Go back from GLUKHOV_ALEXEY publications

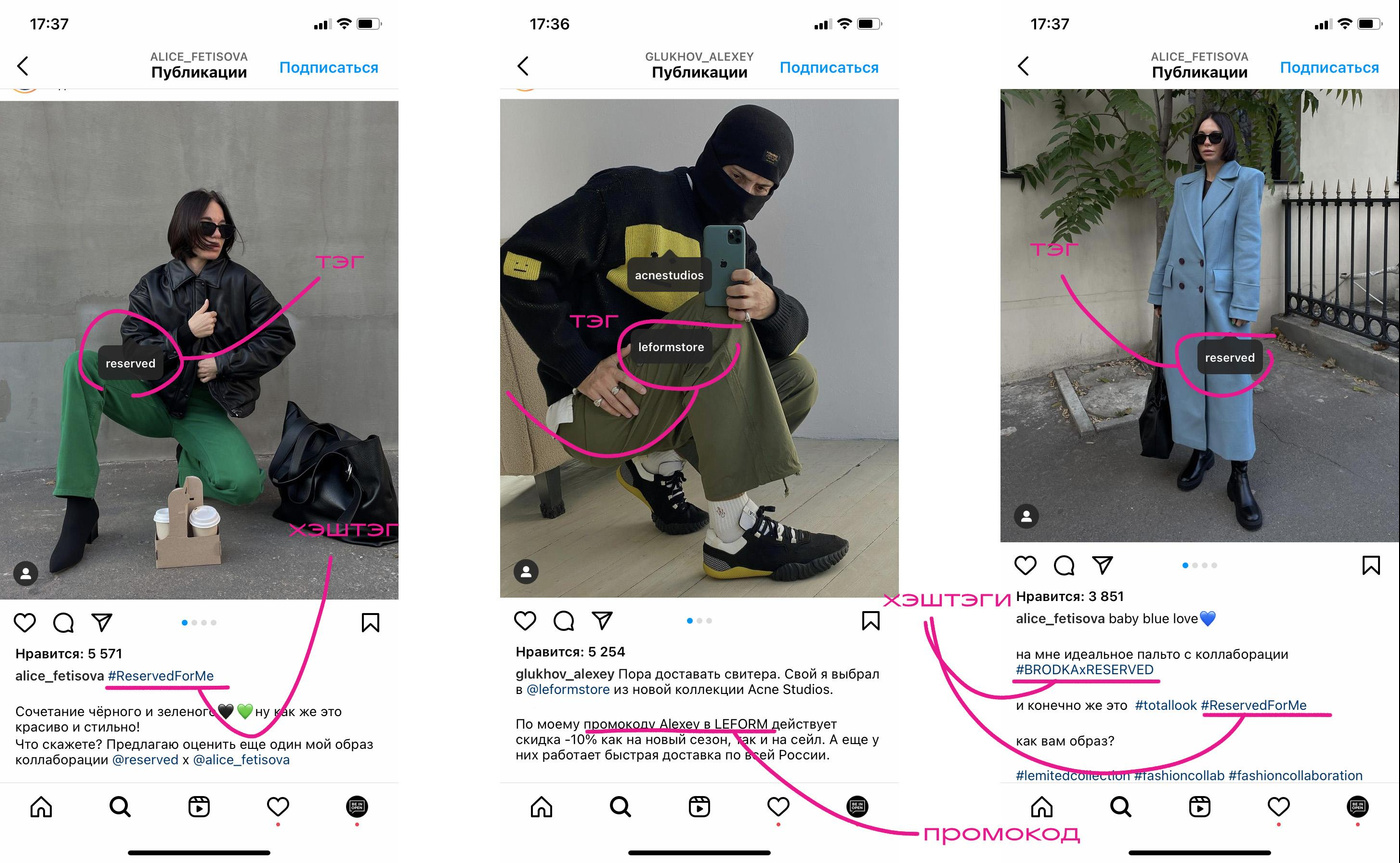[523, 66]
